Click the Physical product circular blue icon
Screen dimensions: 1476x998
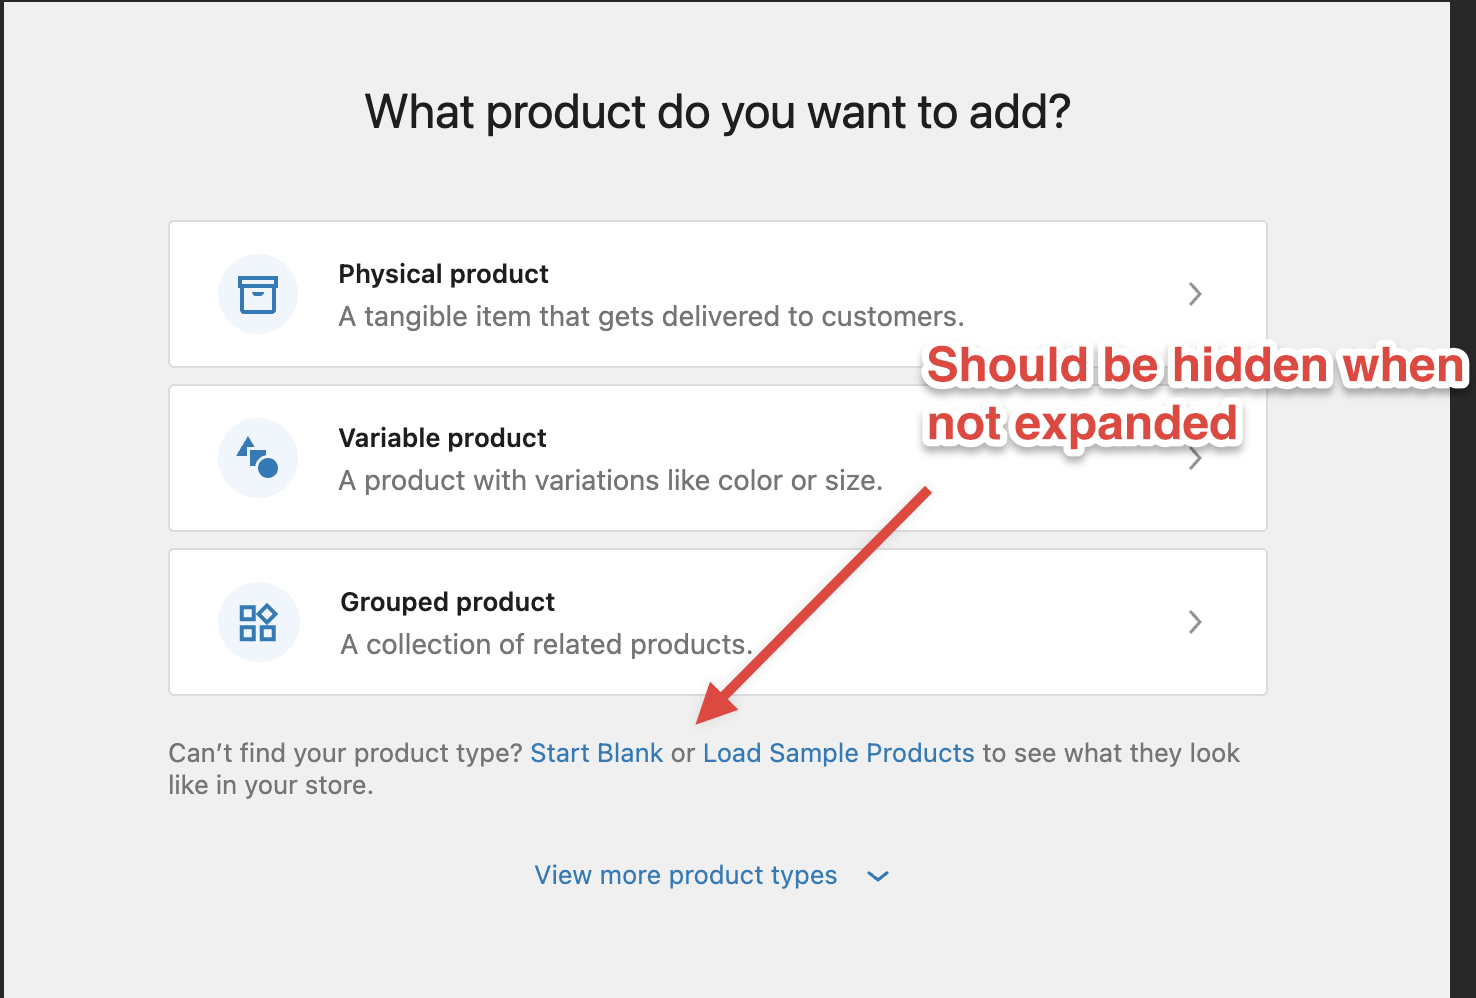click(x=258, y=294)
